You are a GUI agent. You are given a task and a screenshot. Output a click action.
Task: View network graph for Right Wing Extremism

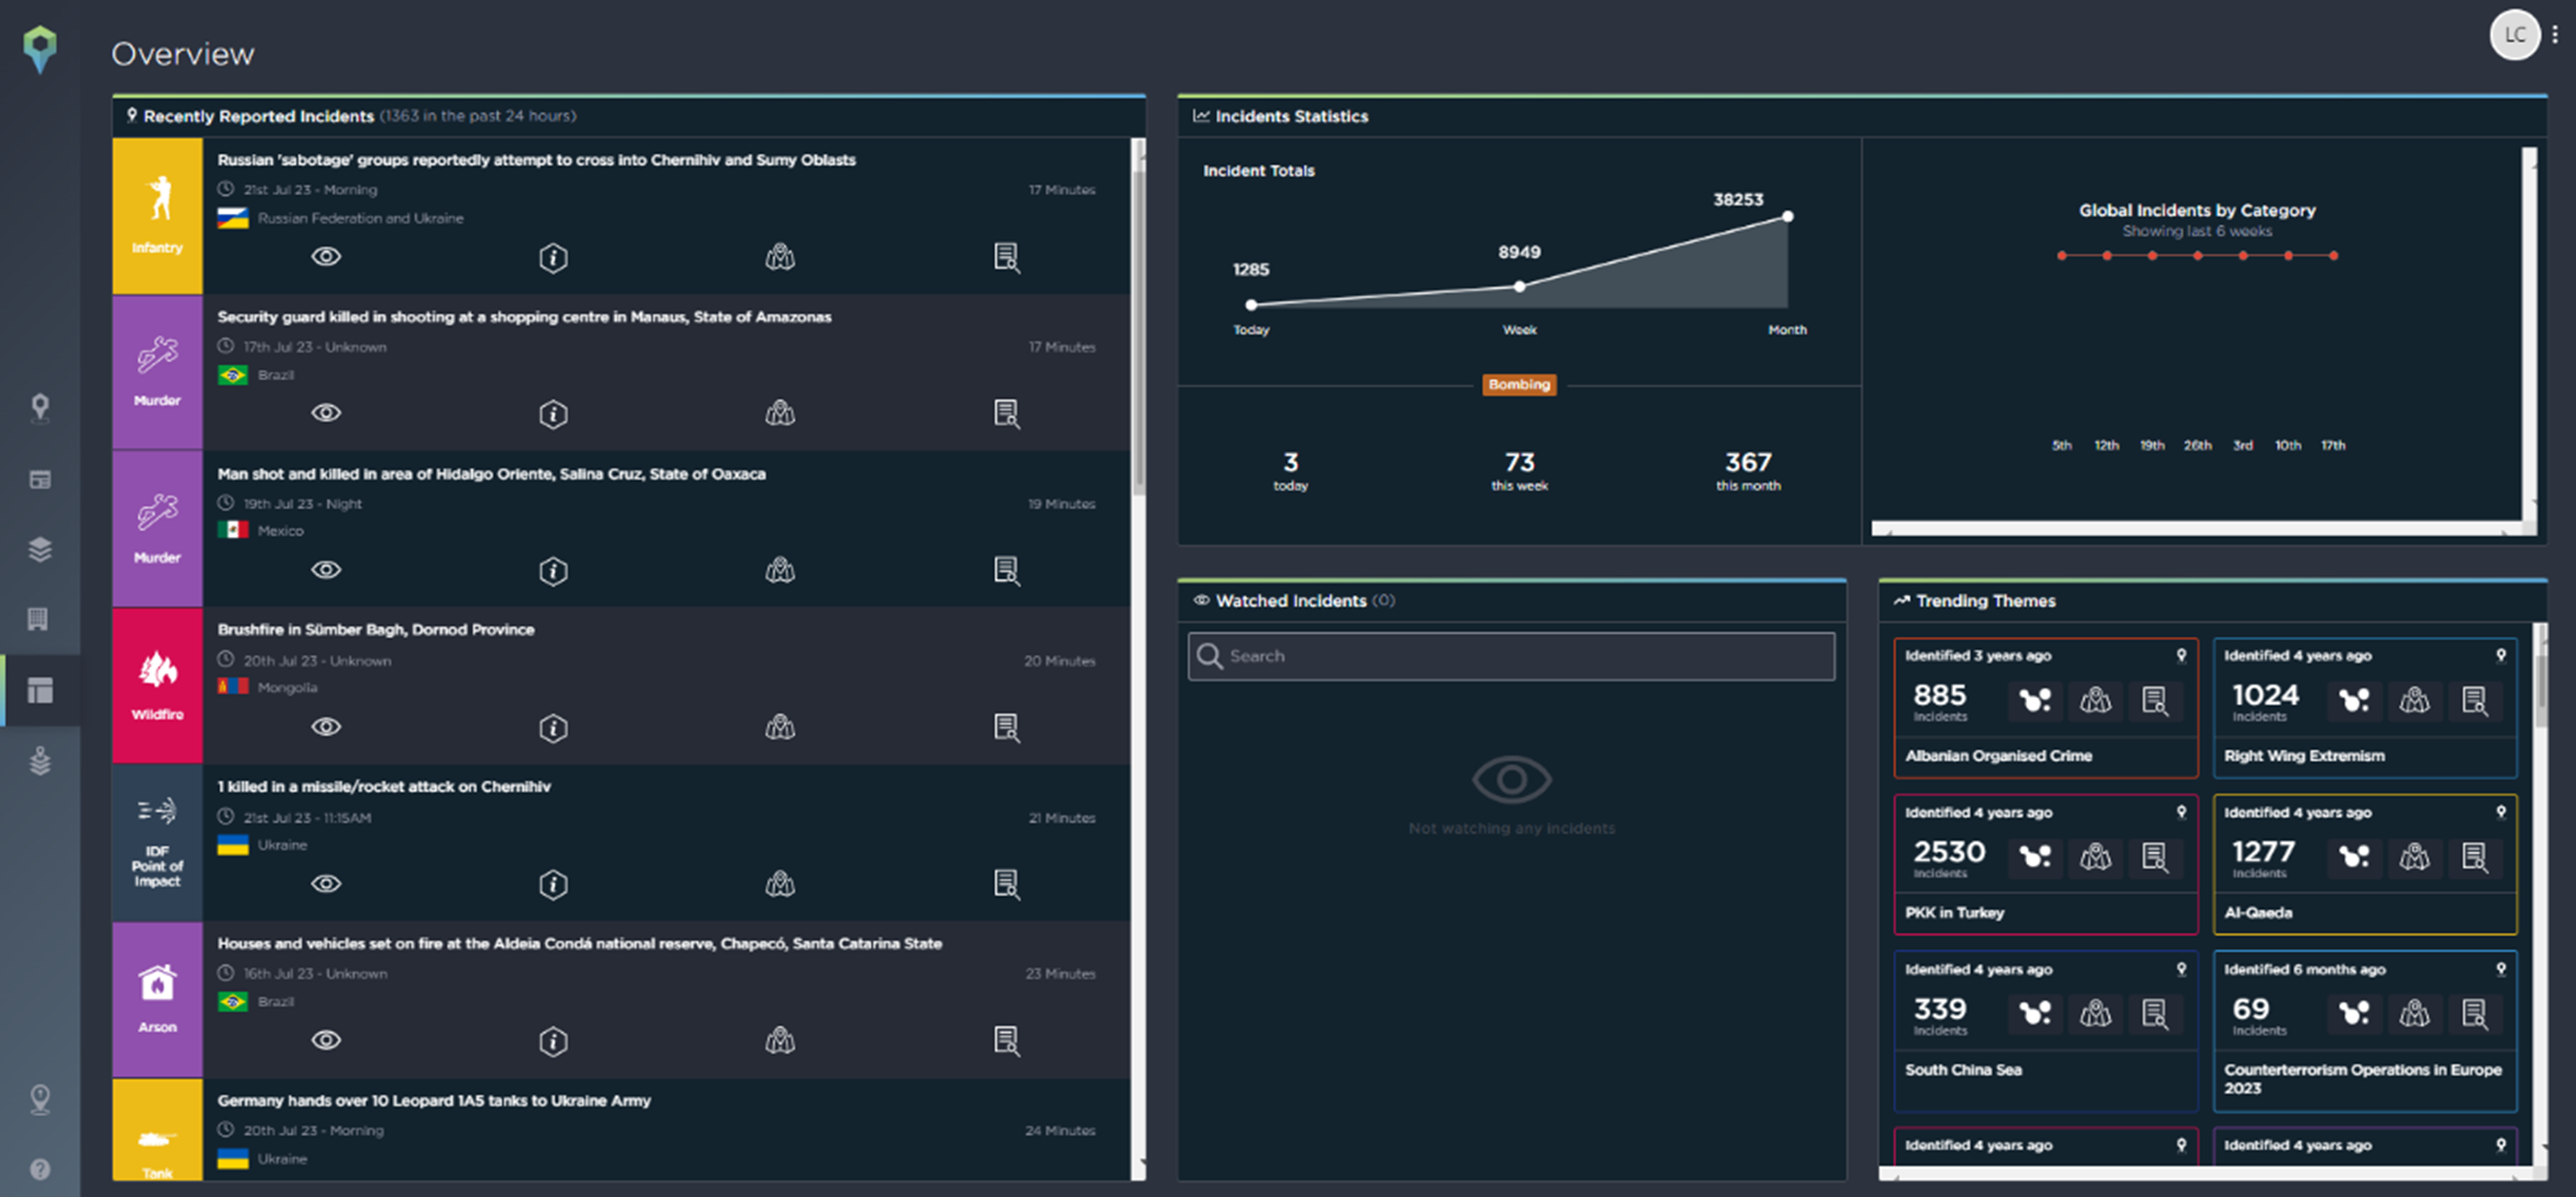point(2354,700)
